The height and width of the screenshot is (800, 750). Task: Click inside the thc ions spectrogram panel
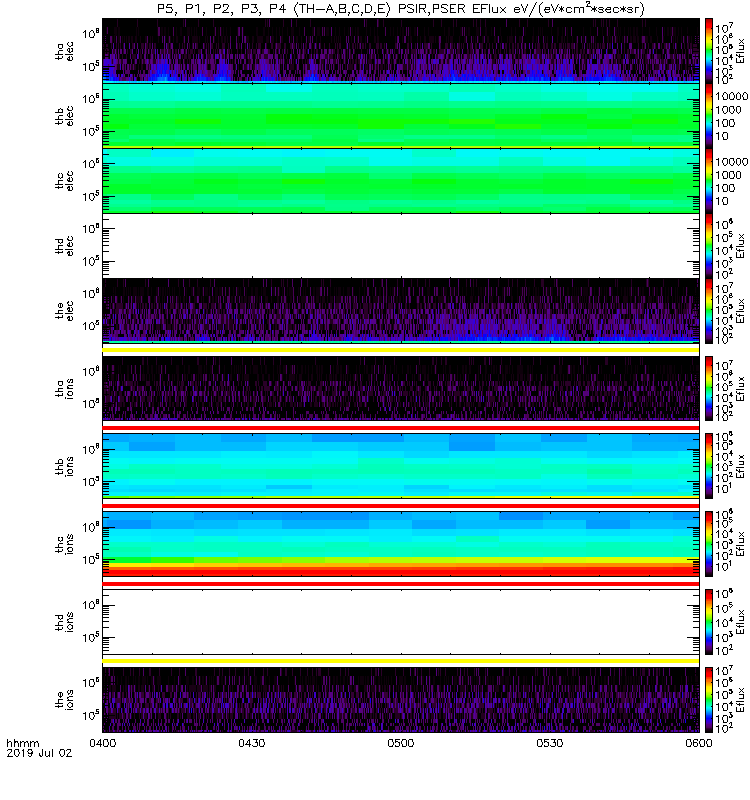pos(401,544)
